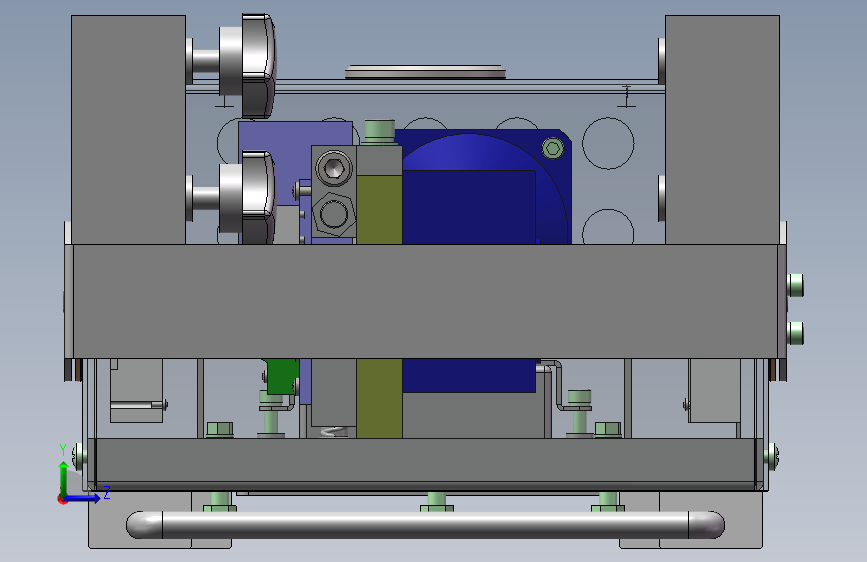
Task: Pick the upper green screw on the right side
Action: (795, 285)
